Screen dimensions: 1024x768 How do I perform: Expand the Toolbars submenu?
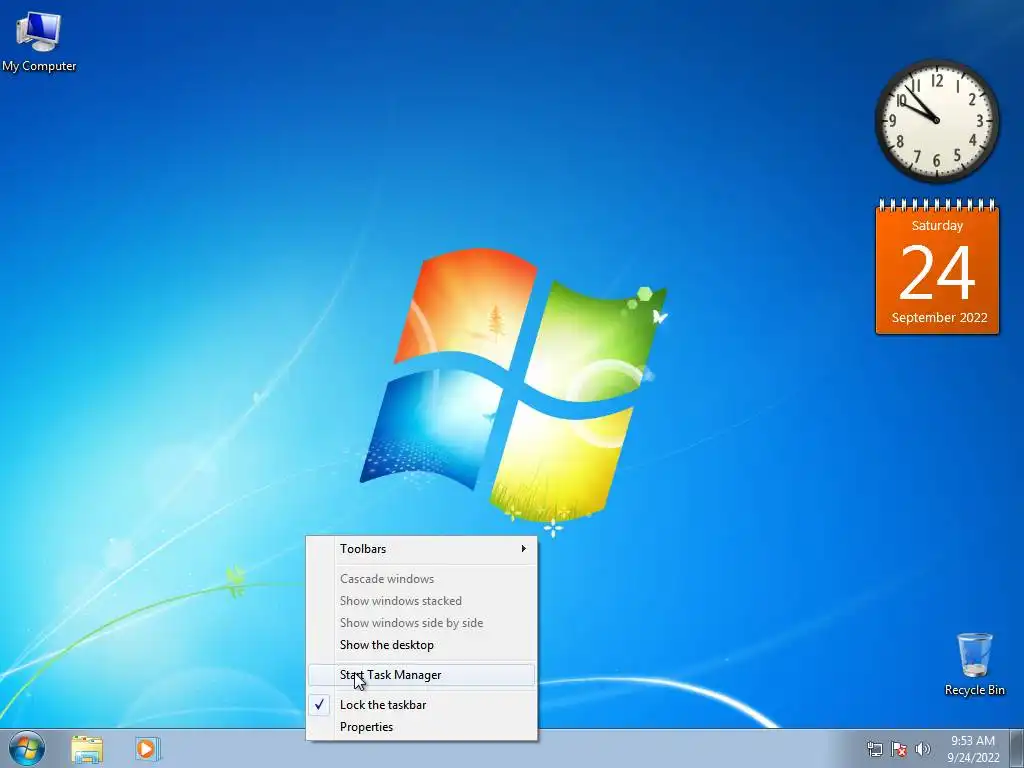[x=422, y=549]
